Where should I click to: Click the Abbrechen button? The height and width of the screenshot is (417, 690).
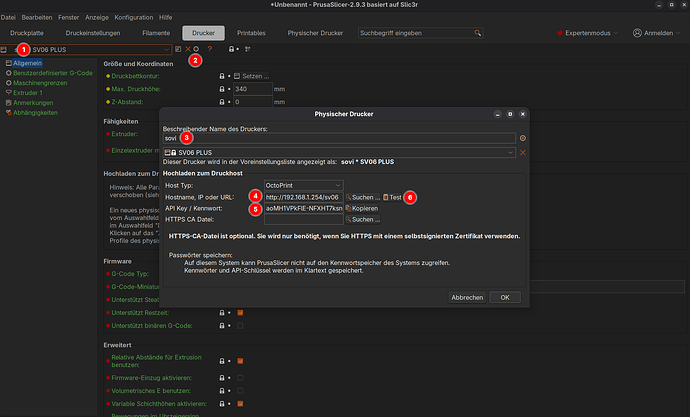click(467, 297)
